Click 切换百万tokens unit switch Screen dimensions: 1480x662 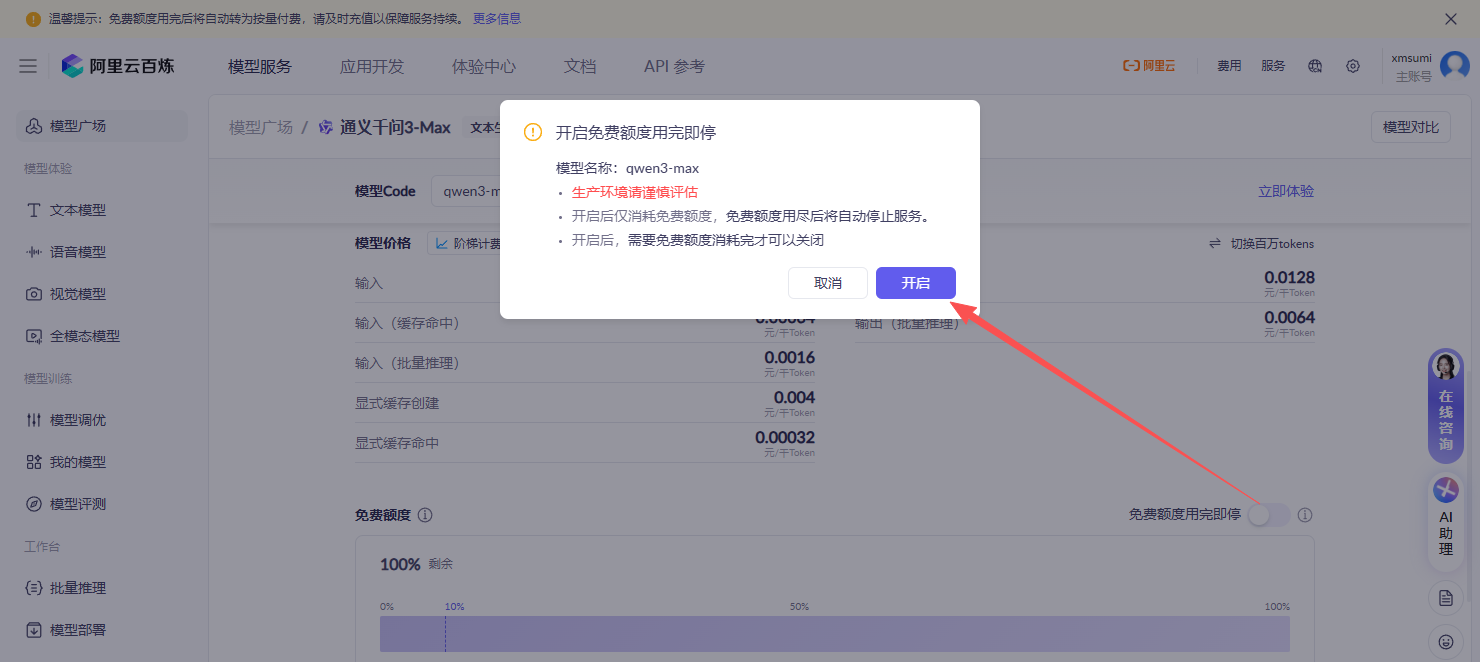(x=1261, y=244)
